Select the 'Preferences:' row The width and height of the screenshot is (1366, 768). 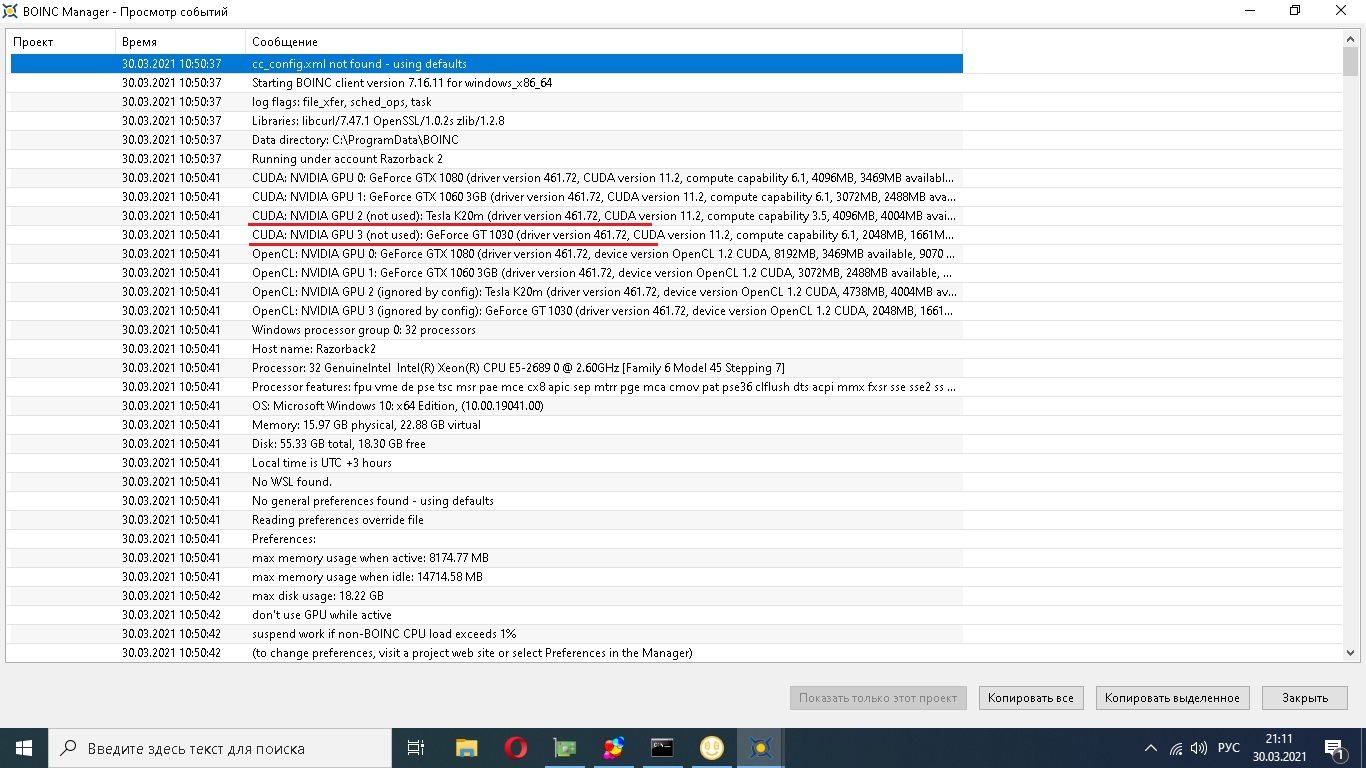point(486,539)
